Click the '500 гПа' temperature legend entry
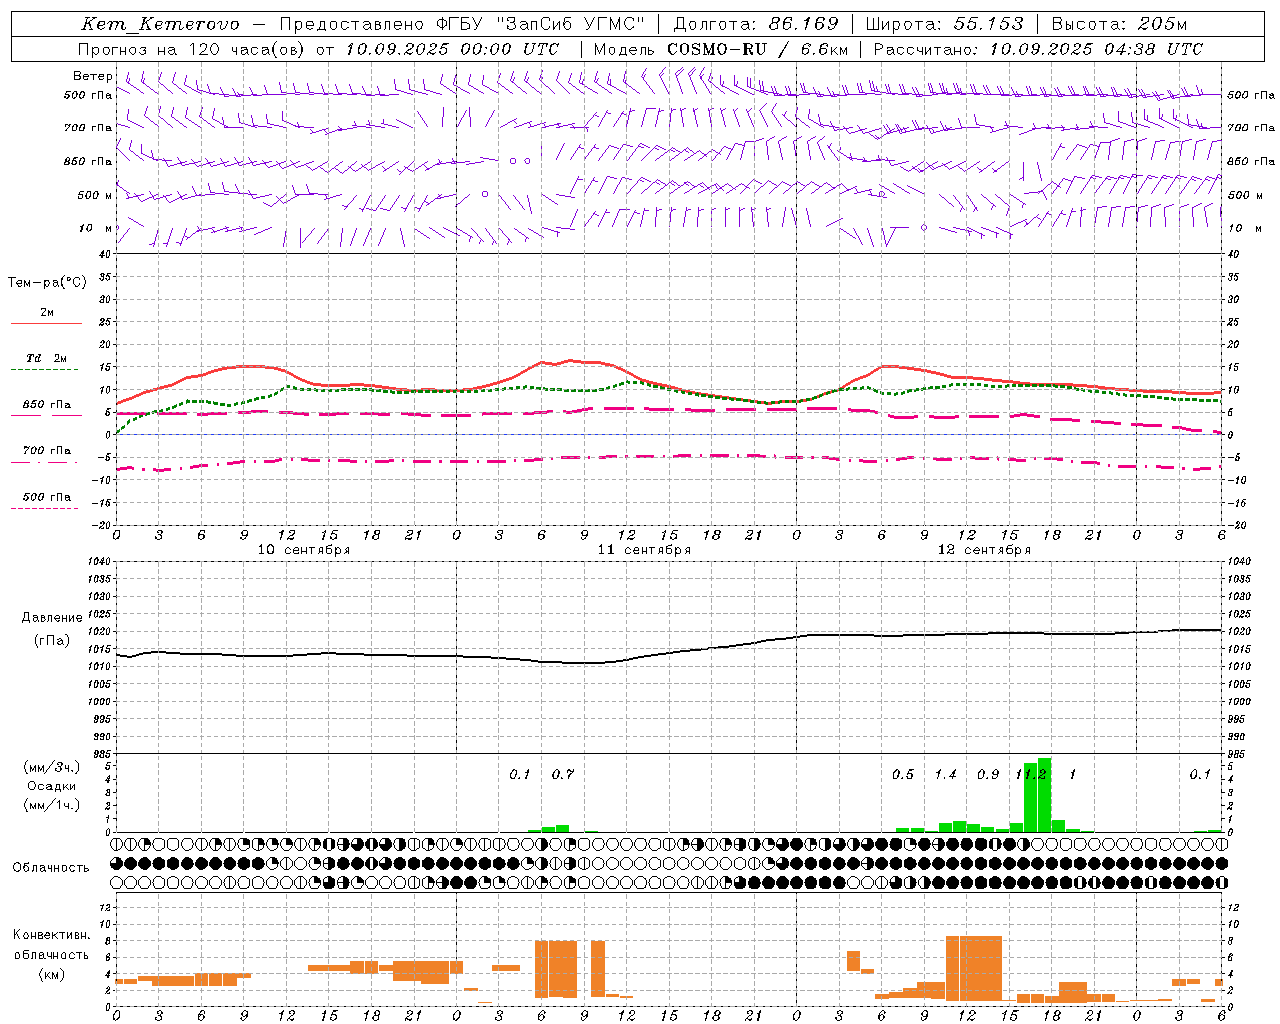This screenshot has height=1024, width=1280. 46,497
